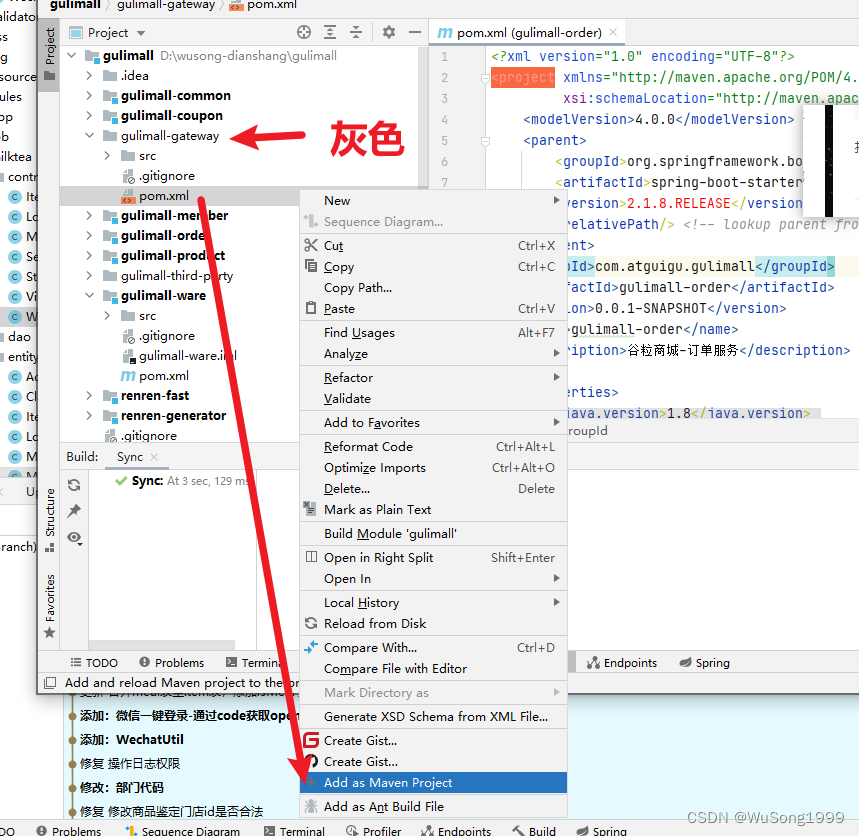Open Sequence Diagram tab in bottom bar
The height and width of the screenshot is (836, 859).
click(x=182, y=831)
